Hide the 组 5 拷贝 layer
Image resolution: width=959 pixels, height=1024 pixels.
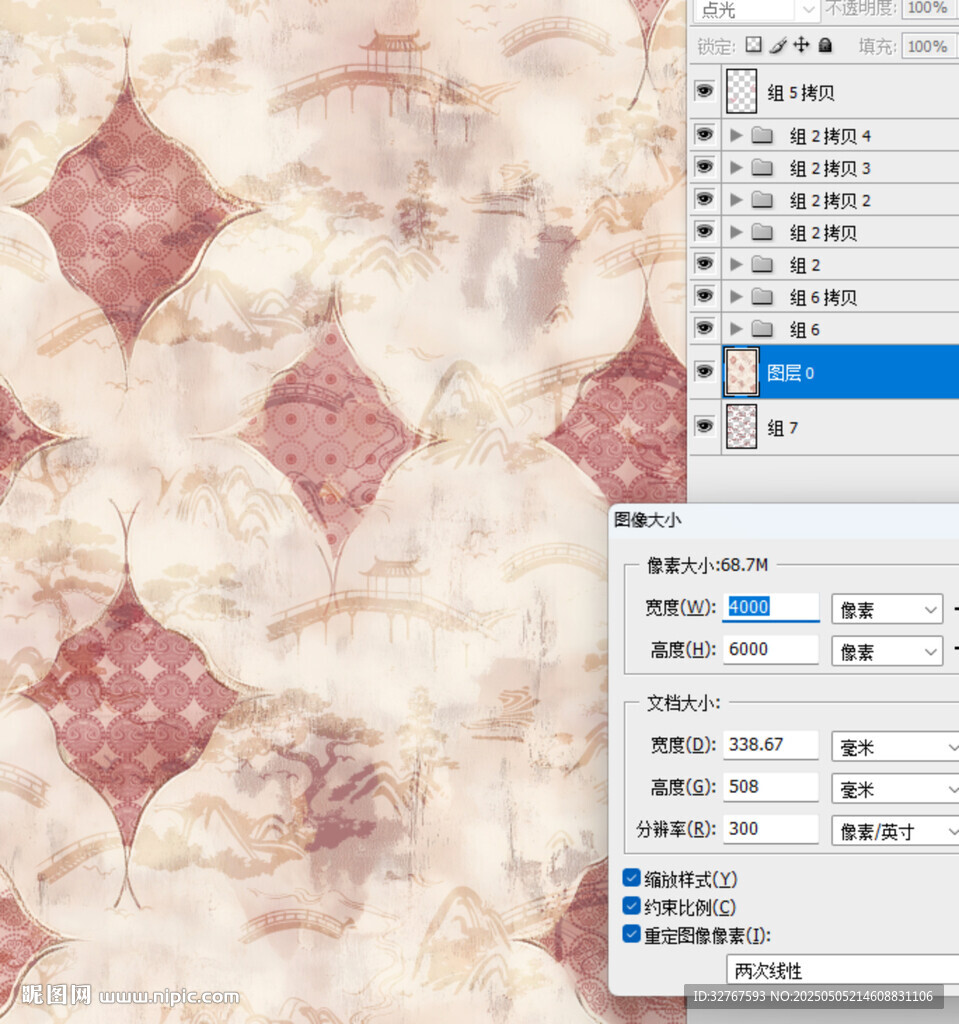(x=705, y=92)
